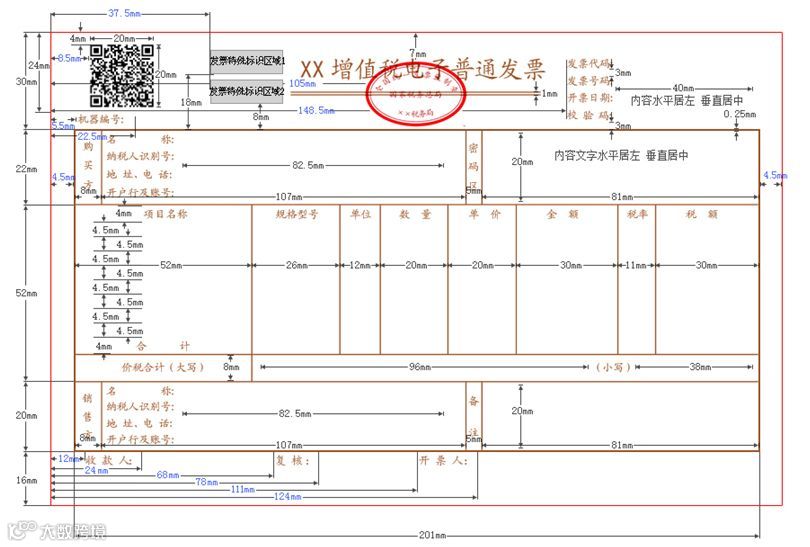The width and height of the screenshot is (810, 547).
Task: Click the 数量 column header
Action: click(x=415, y=214)
